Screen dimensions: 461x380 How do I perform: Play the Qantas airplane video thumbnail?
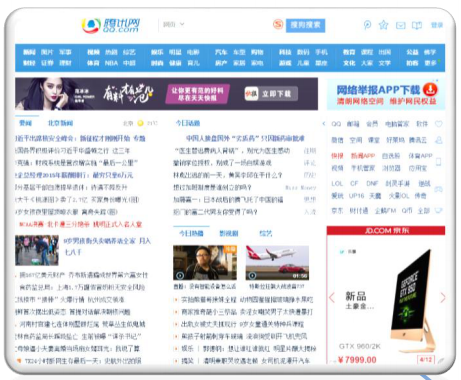[277, 263]
